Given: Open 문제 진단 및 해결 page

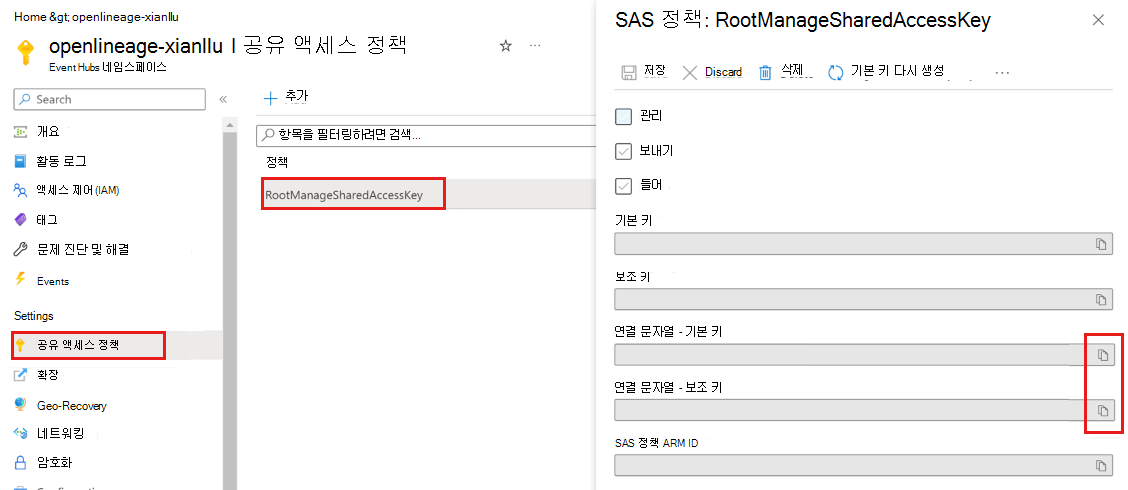Looking at the screenshot, I should (83, 250).
